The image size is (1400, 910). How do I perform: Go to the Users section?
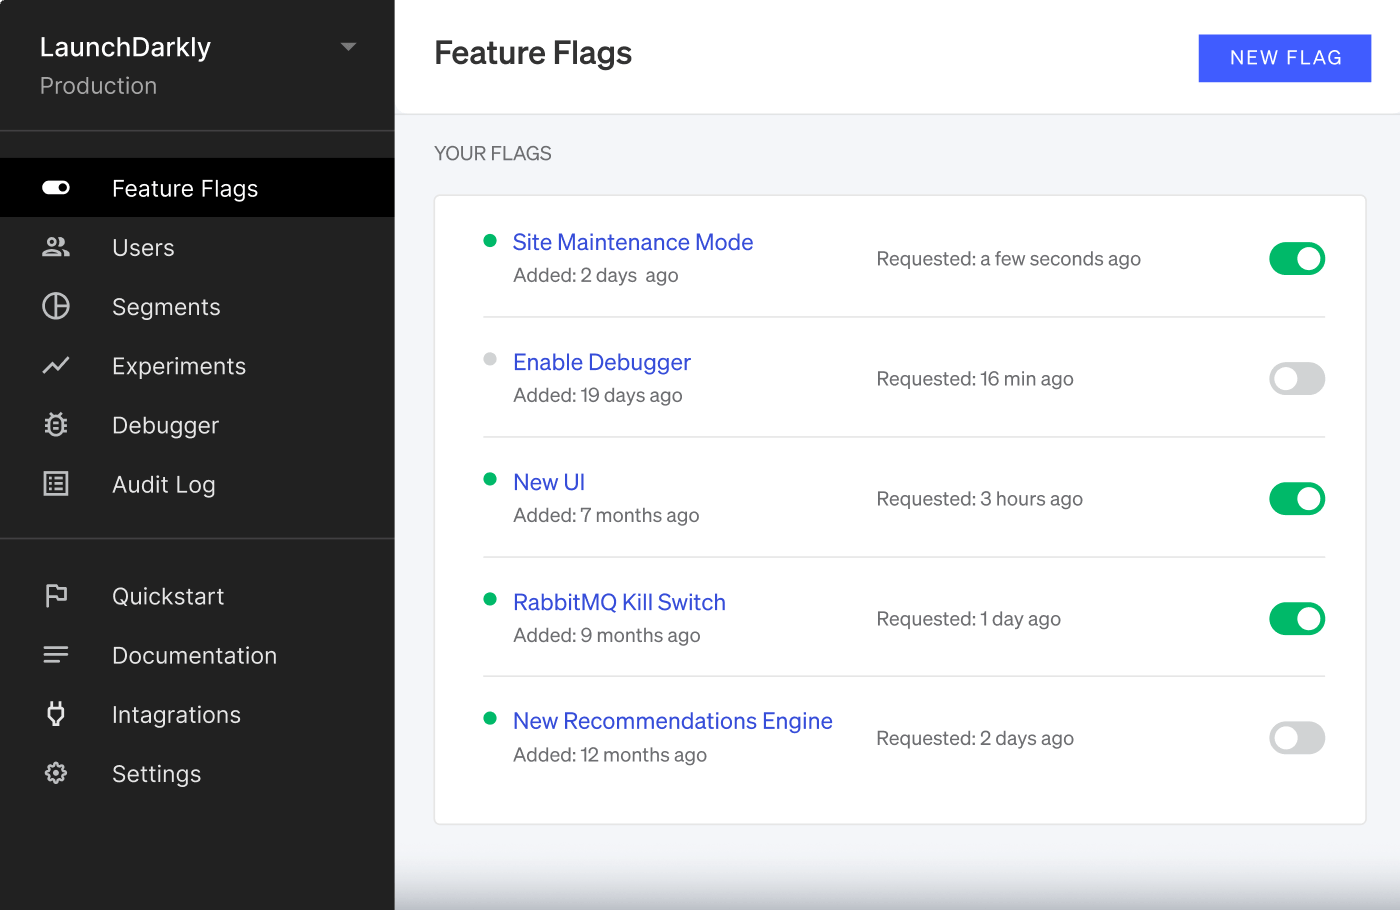click(197, 247)
